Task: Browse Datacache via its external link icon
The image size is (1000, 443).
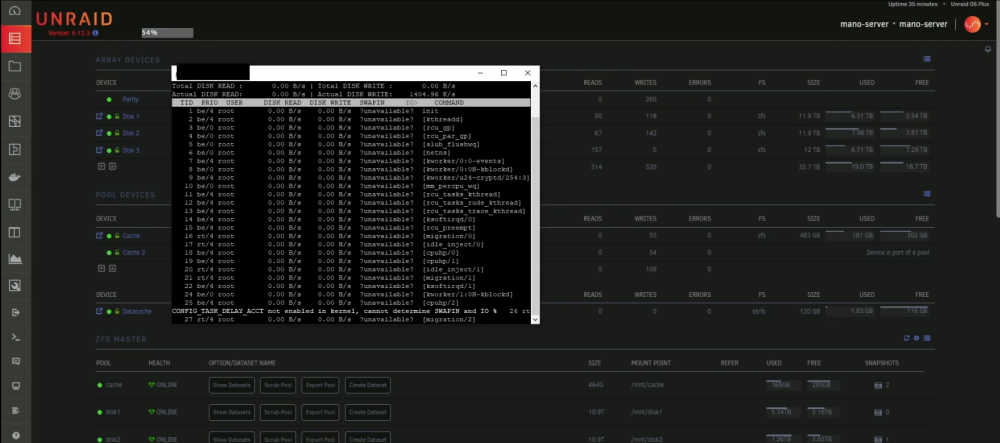Action: pos(99,311)
